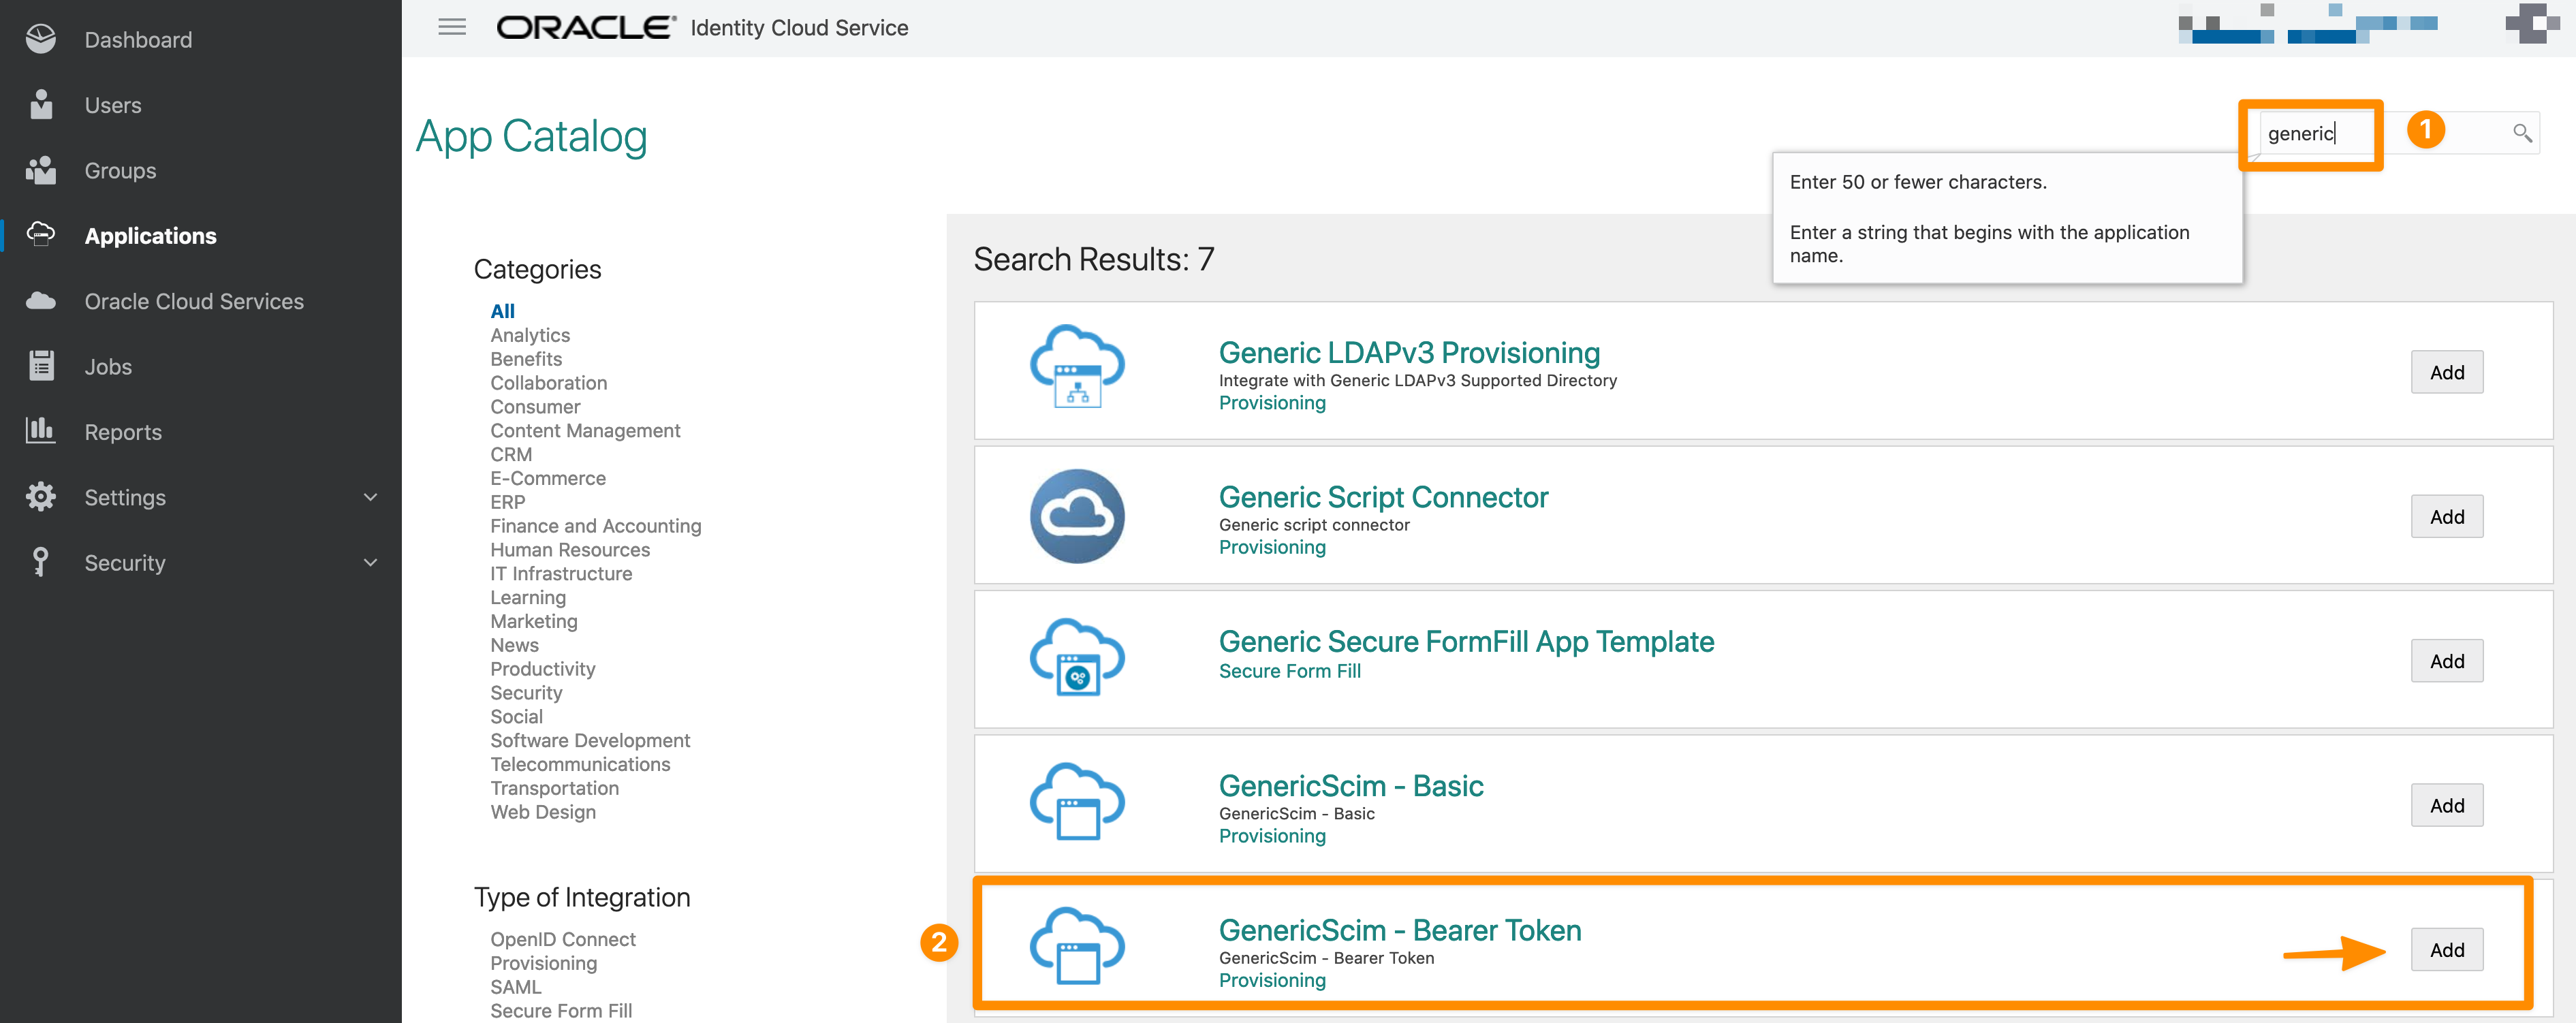Click the GenericScim - Bearer Token app icon
The height and width of the screenshot is (1023, 2576).
click(1077, 946)
